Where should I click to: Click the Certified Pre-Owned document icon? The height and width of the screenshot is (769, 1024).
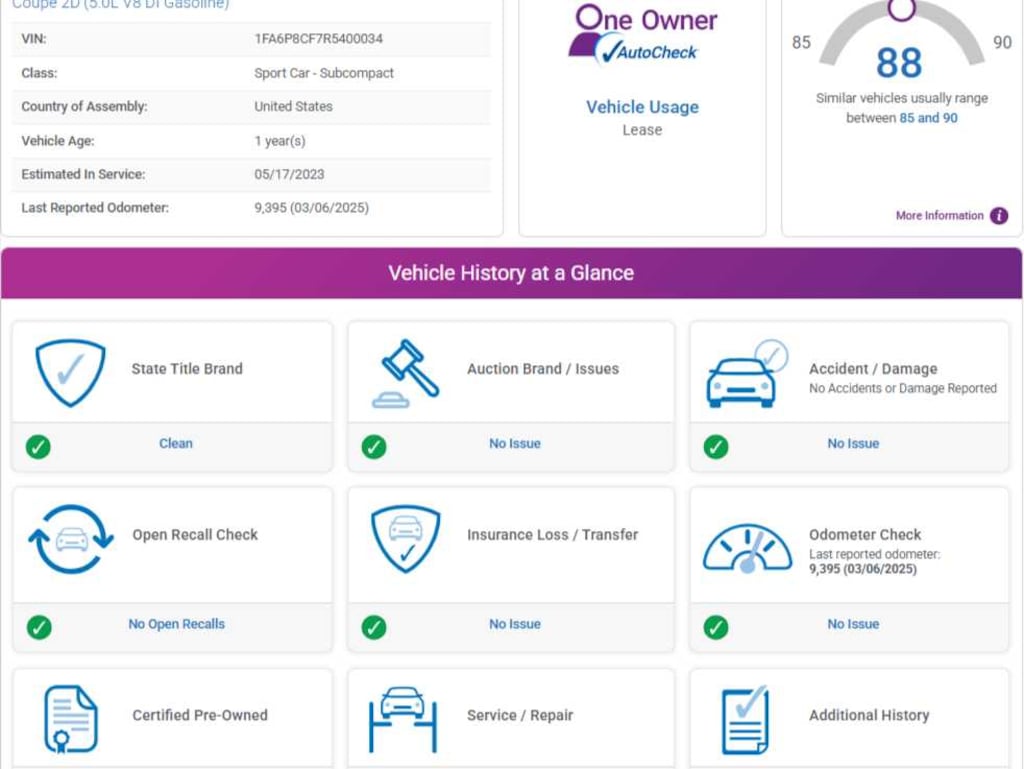71,719
